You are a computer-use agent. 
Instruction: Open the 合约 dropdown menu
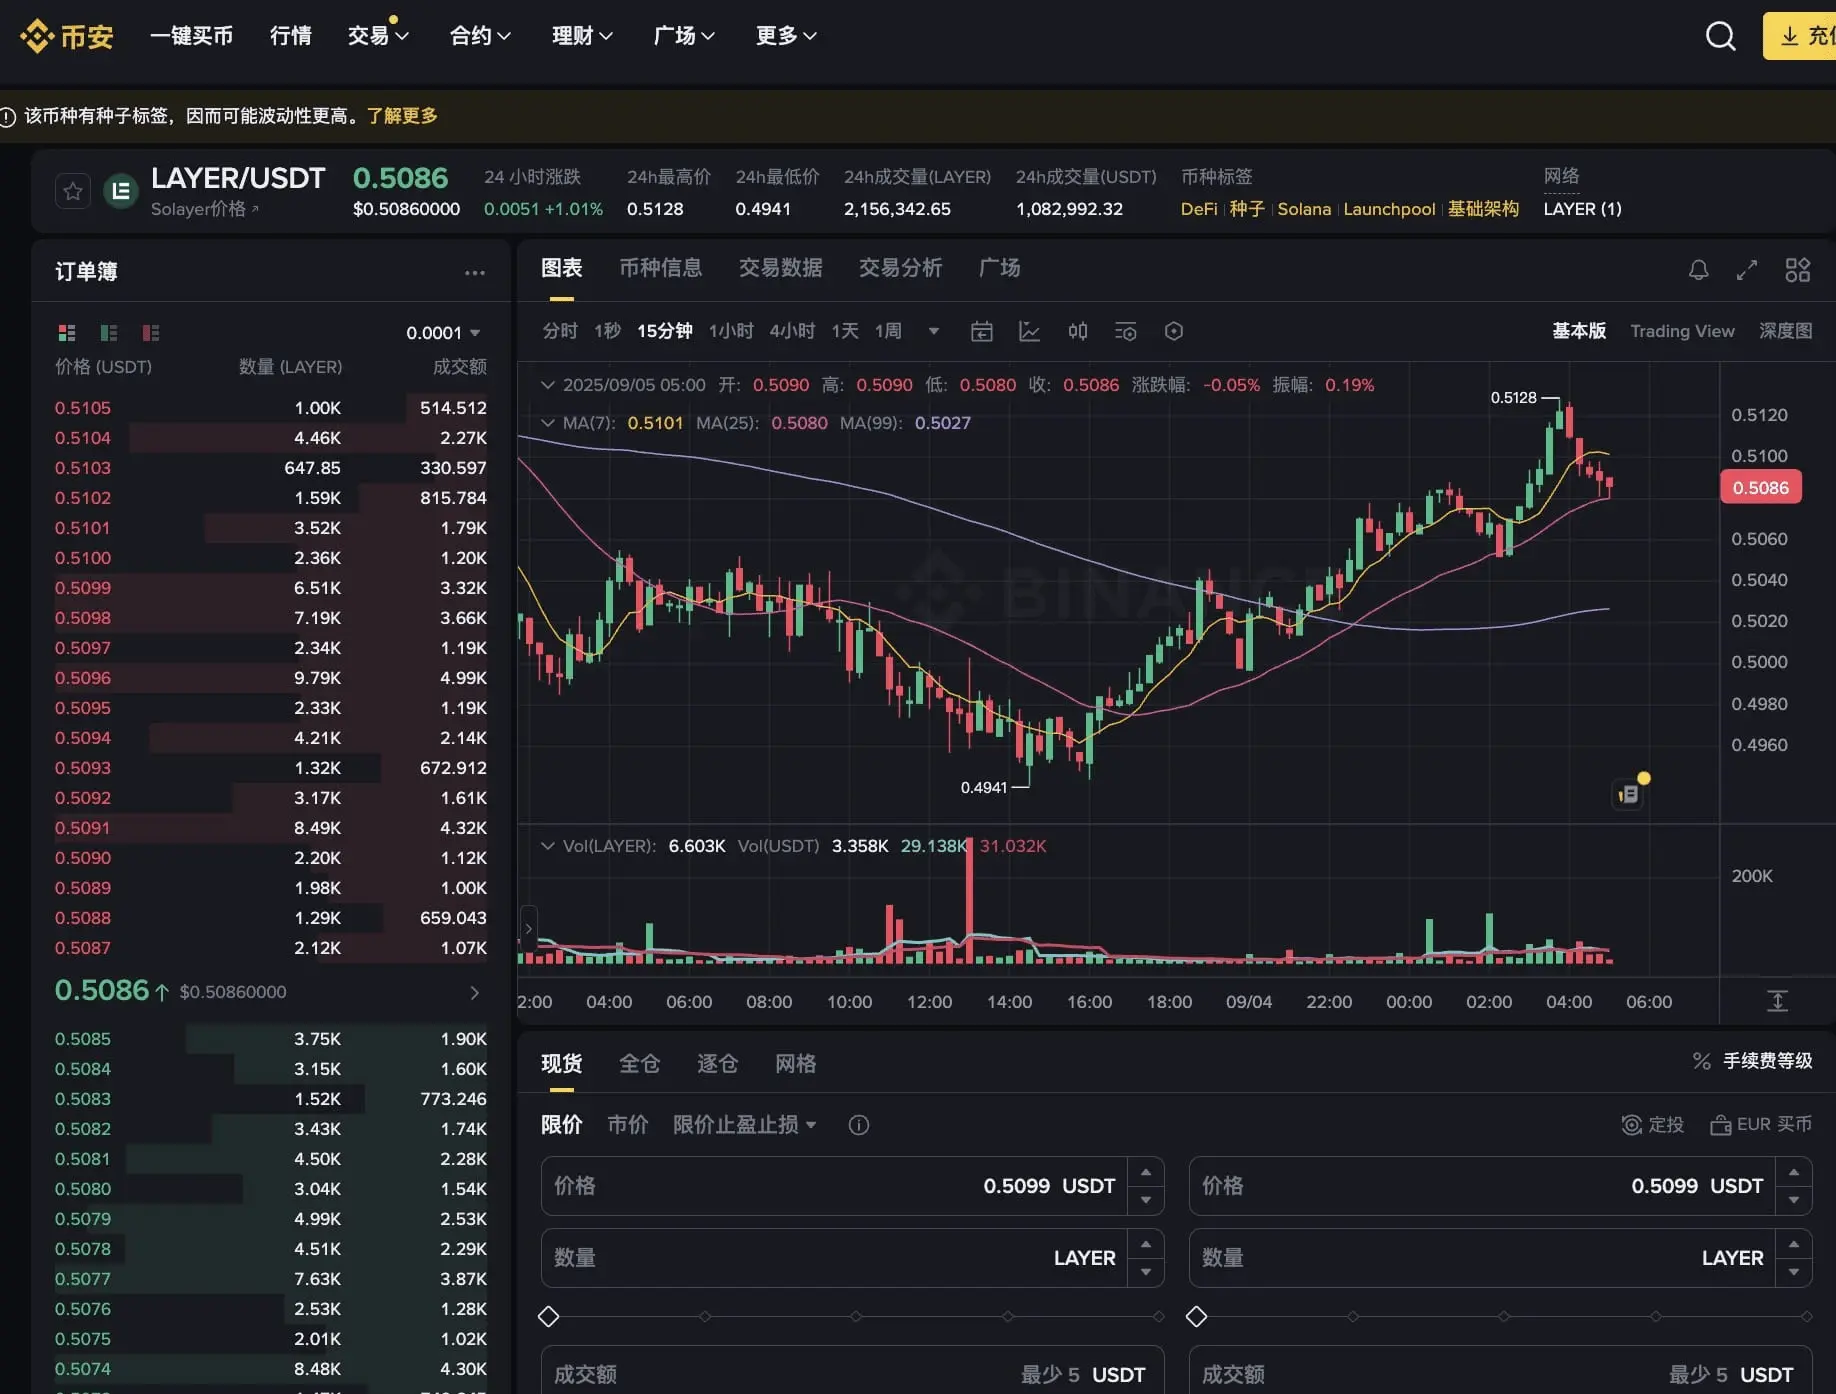coord(480,36)
